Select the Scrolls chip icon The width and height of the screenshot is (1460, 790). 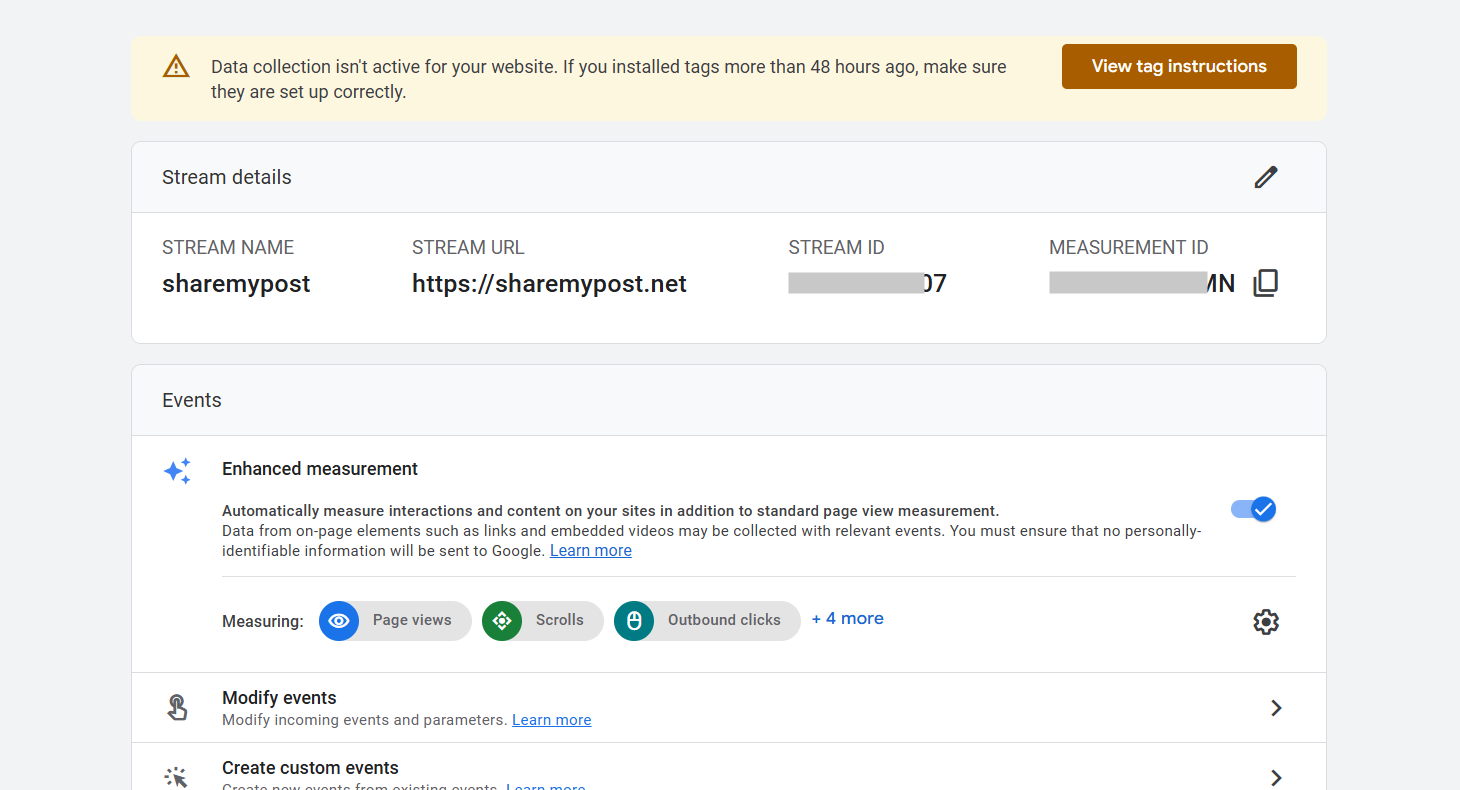pyautogui.click(x=502, y=621)
